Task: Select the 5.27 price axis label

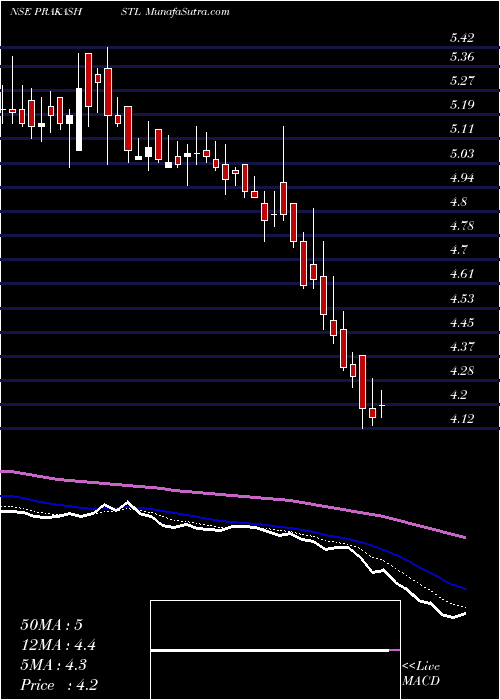Action: pyautogui.click(x=462, y=81)
